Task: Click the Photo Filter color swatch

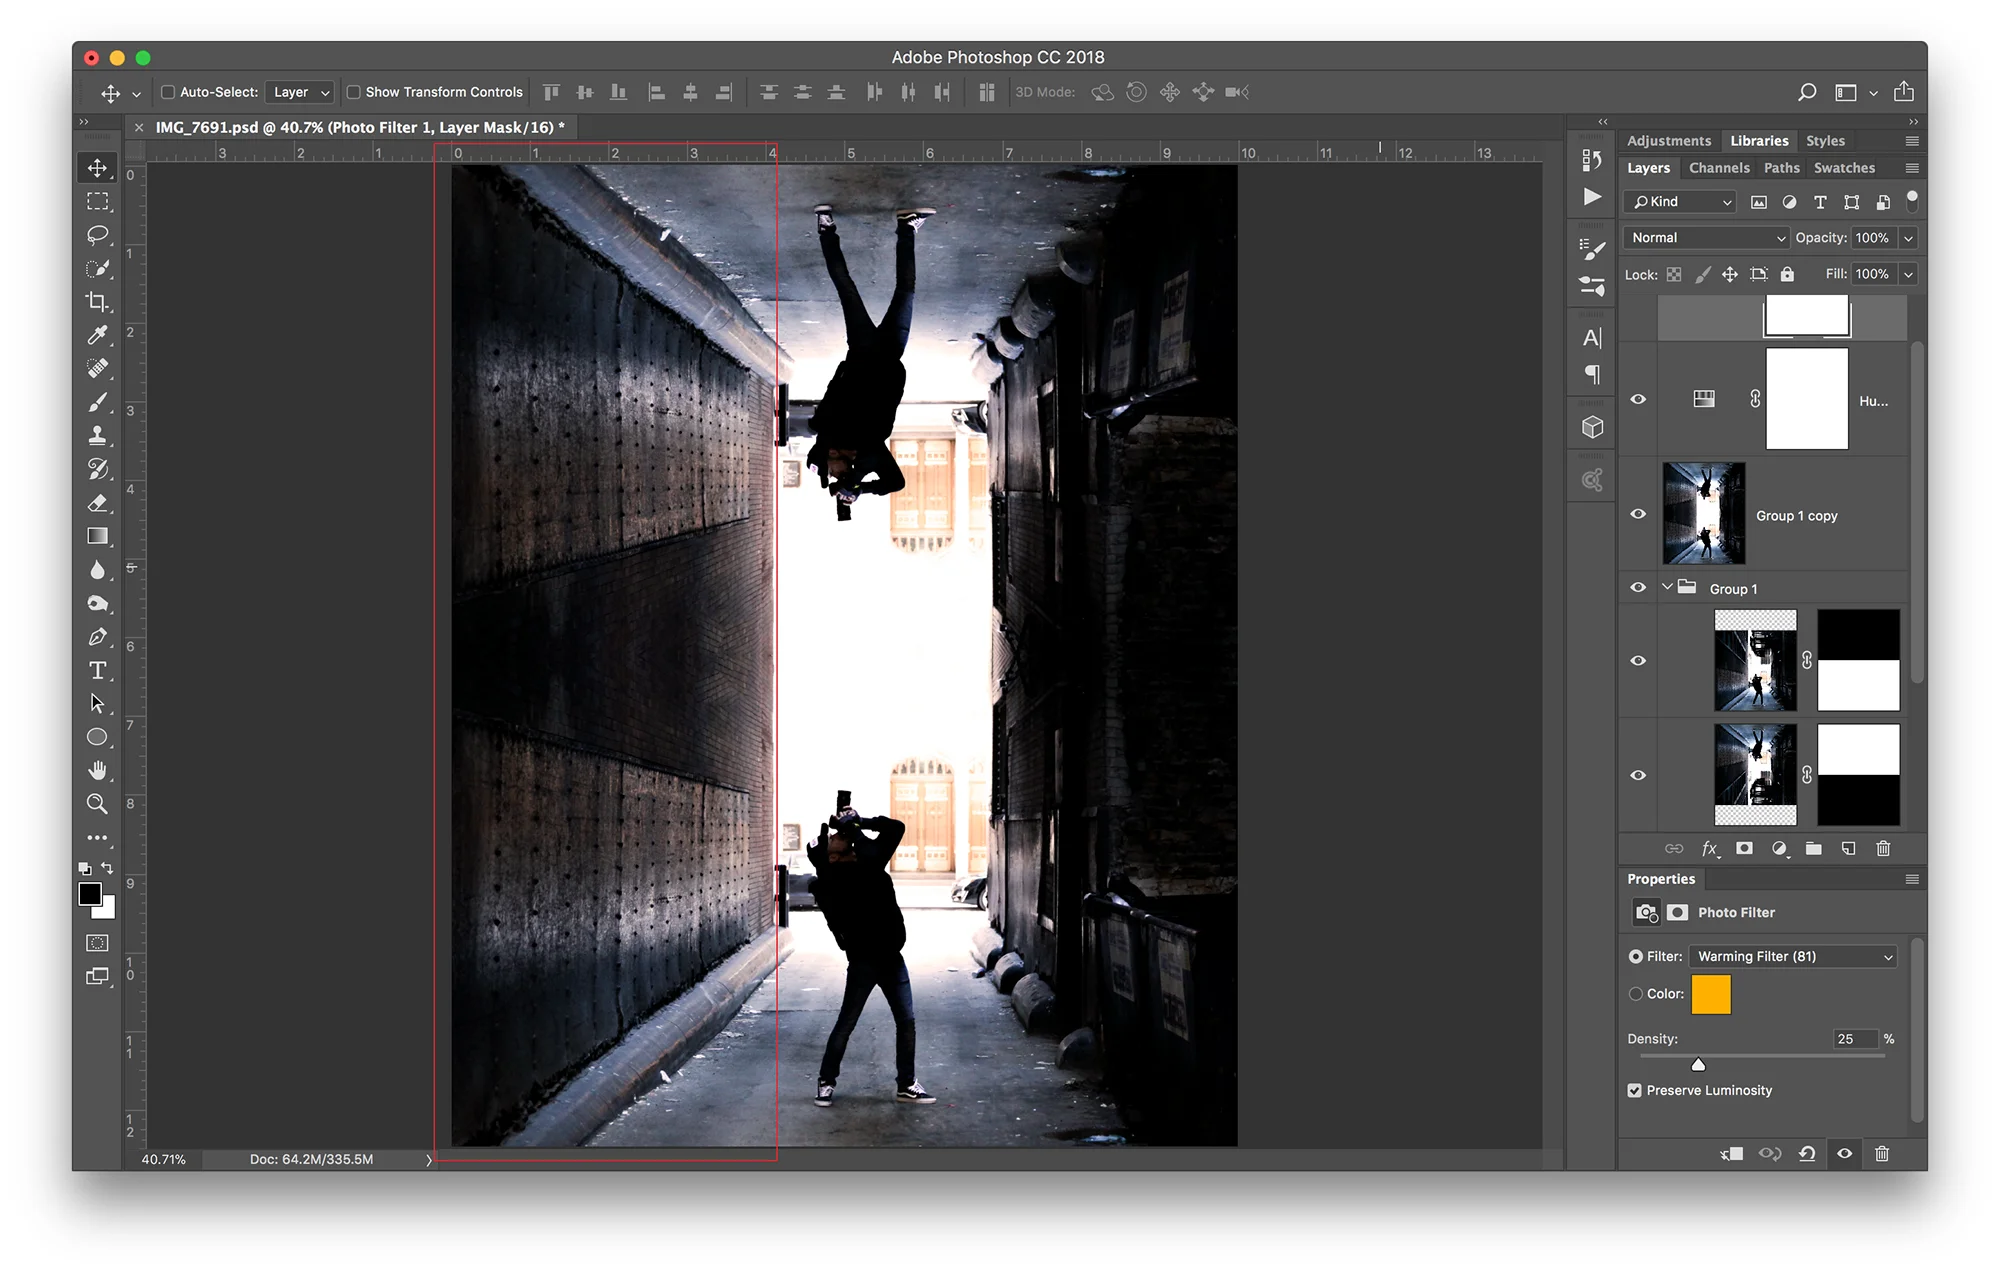Action: [x=1710, y=995]
